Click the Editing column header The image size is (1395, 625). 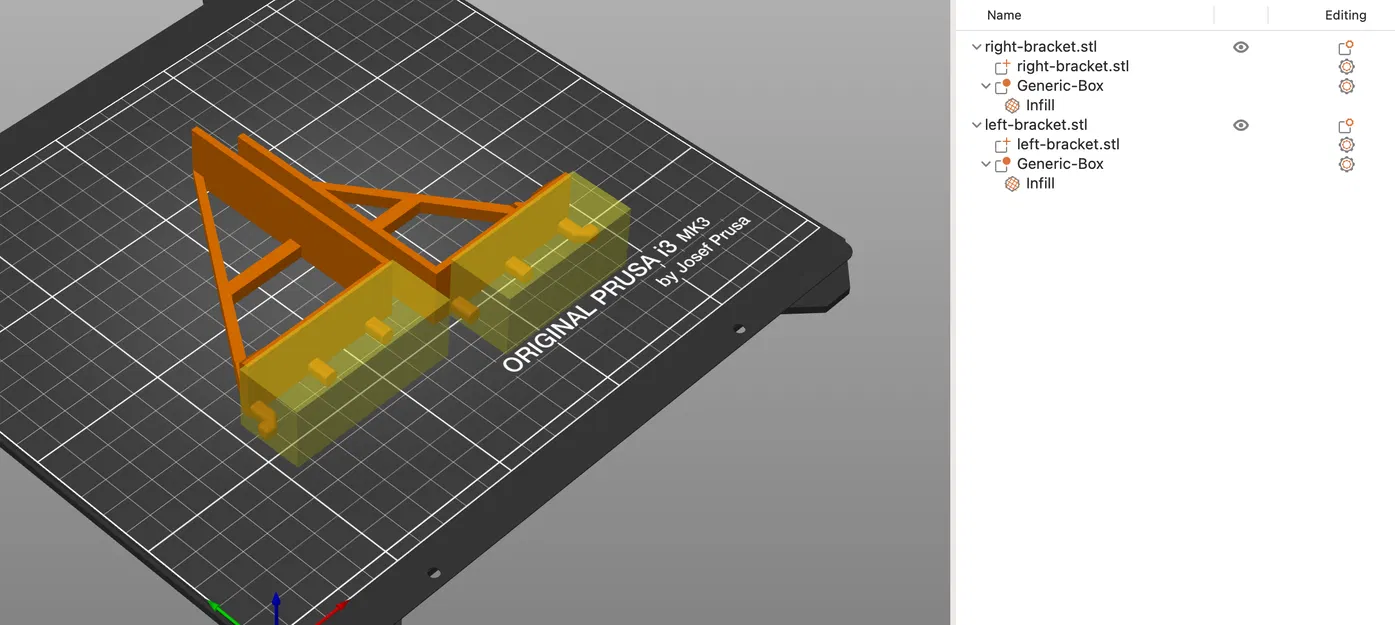tap(1345, 15)
